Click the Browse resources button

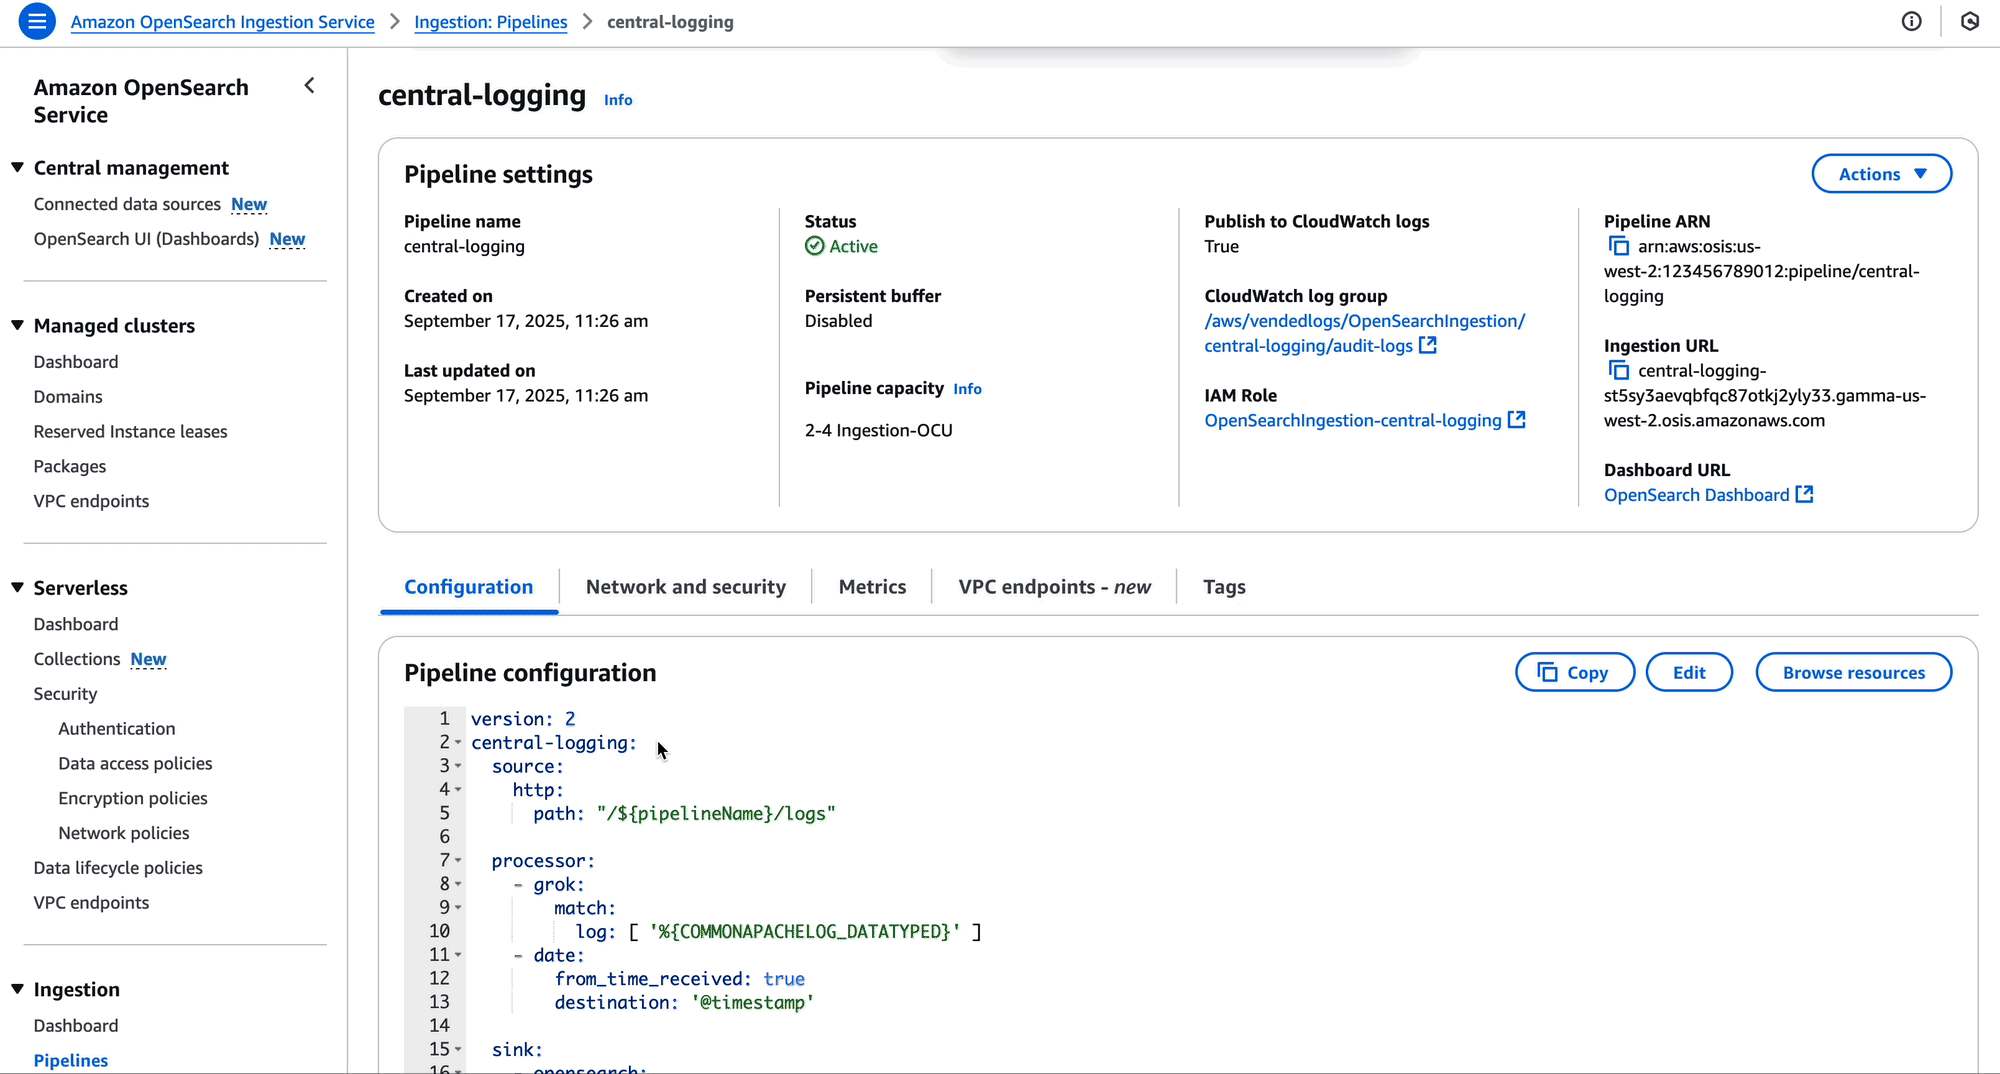1853,673
